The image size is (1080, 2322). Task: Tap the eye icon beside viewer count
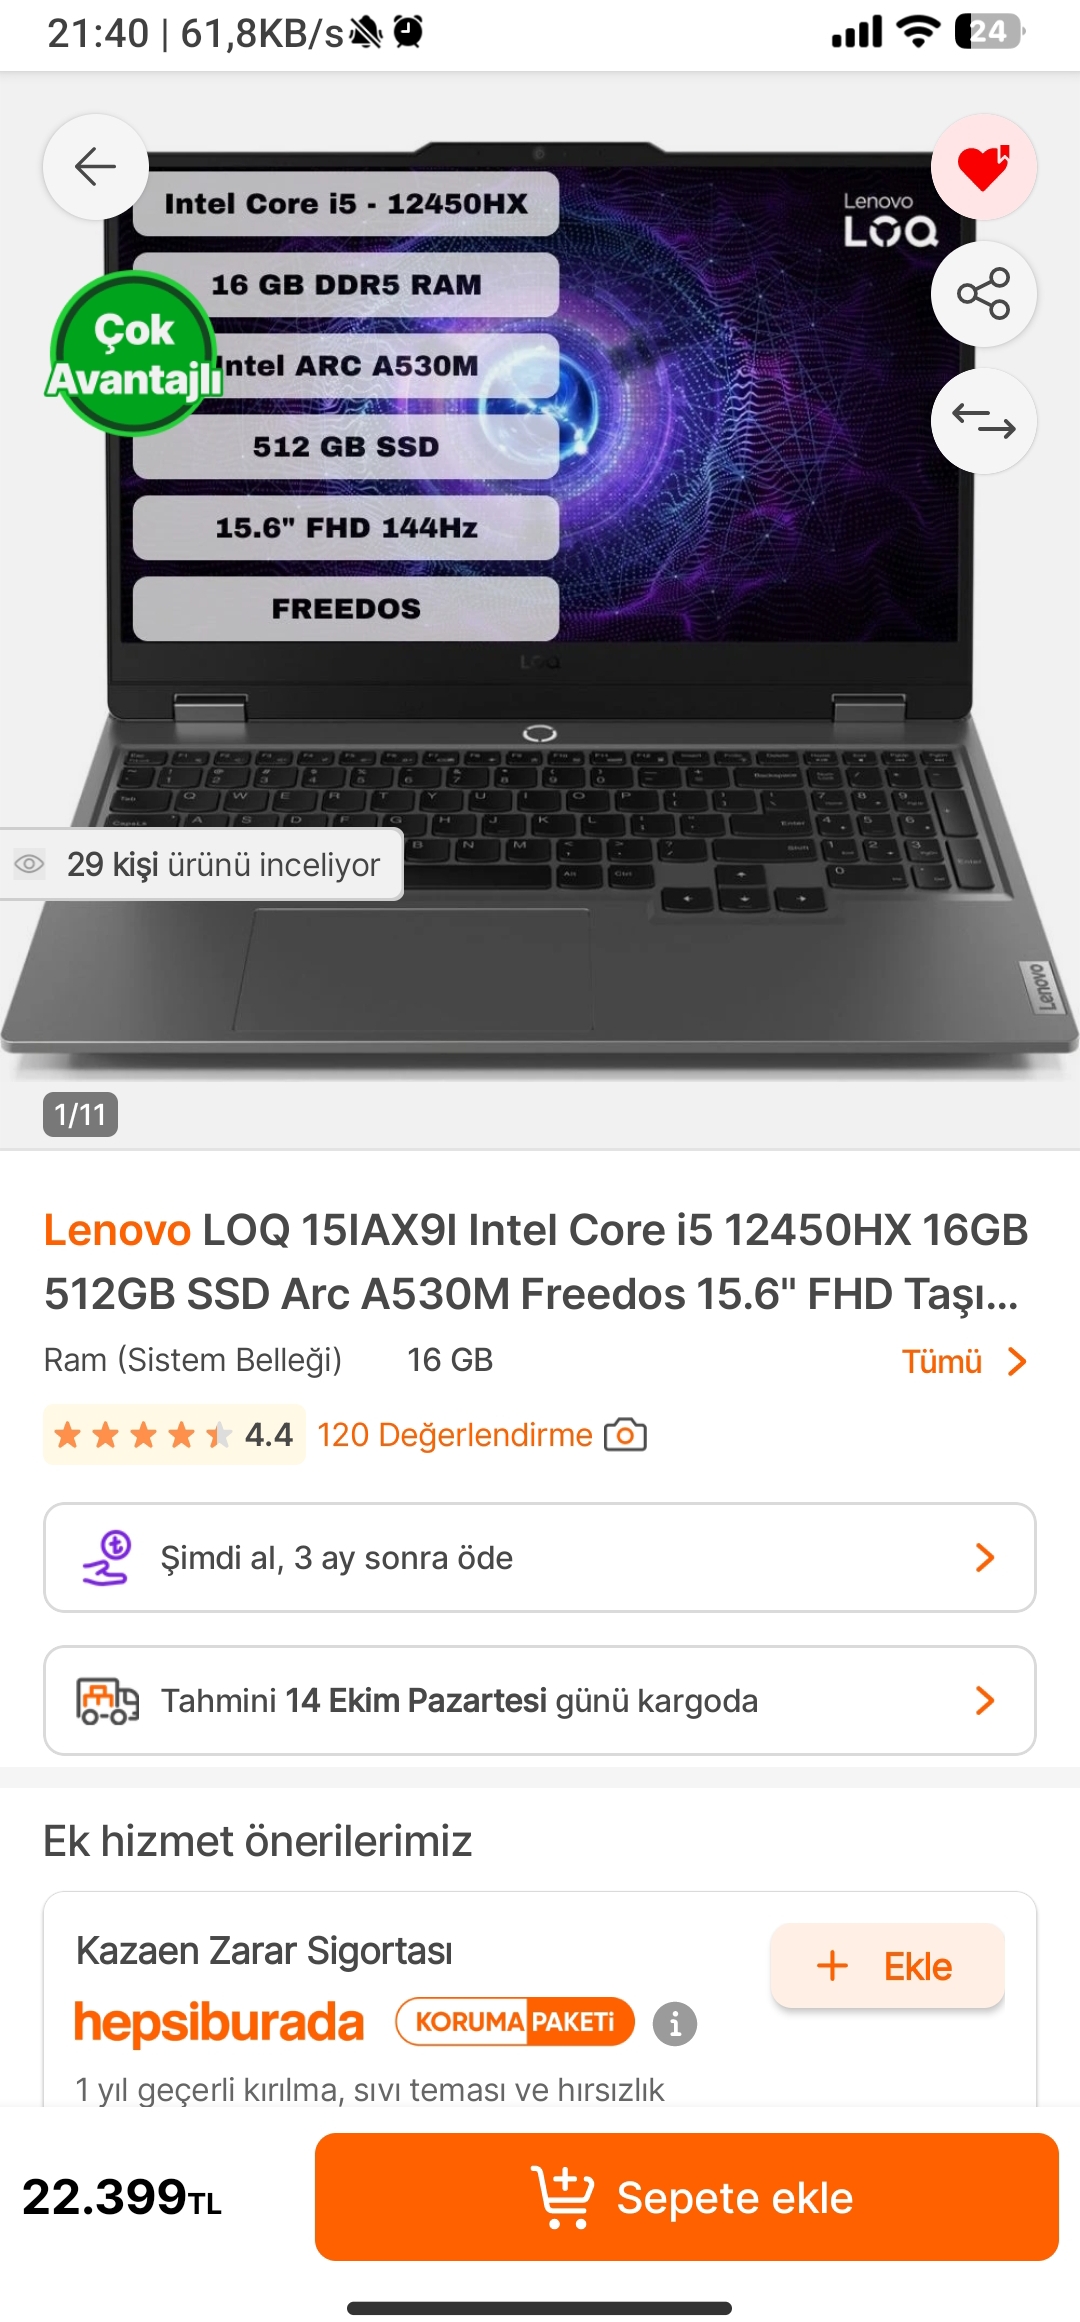(29, 864)
